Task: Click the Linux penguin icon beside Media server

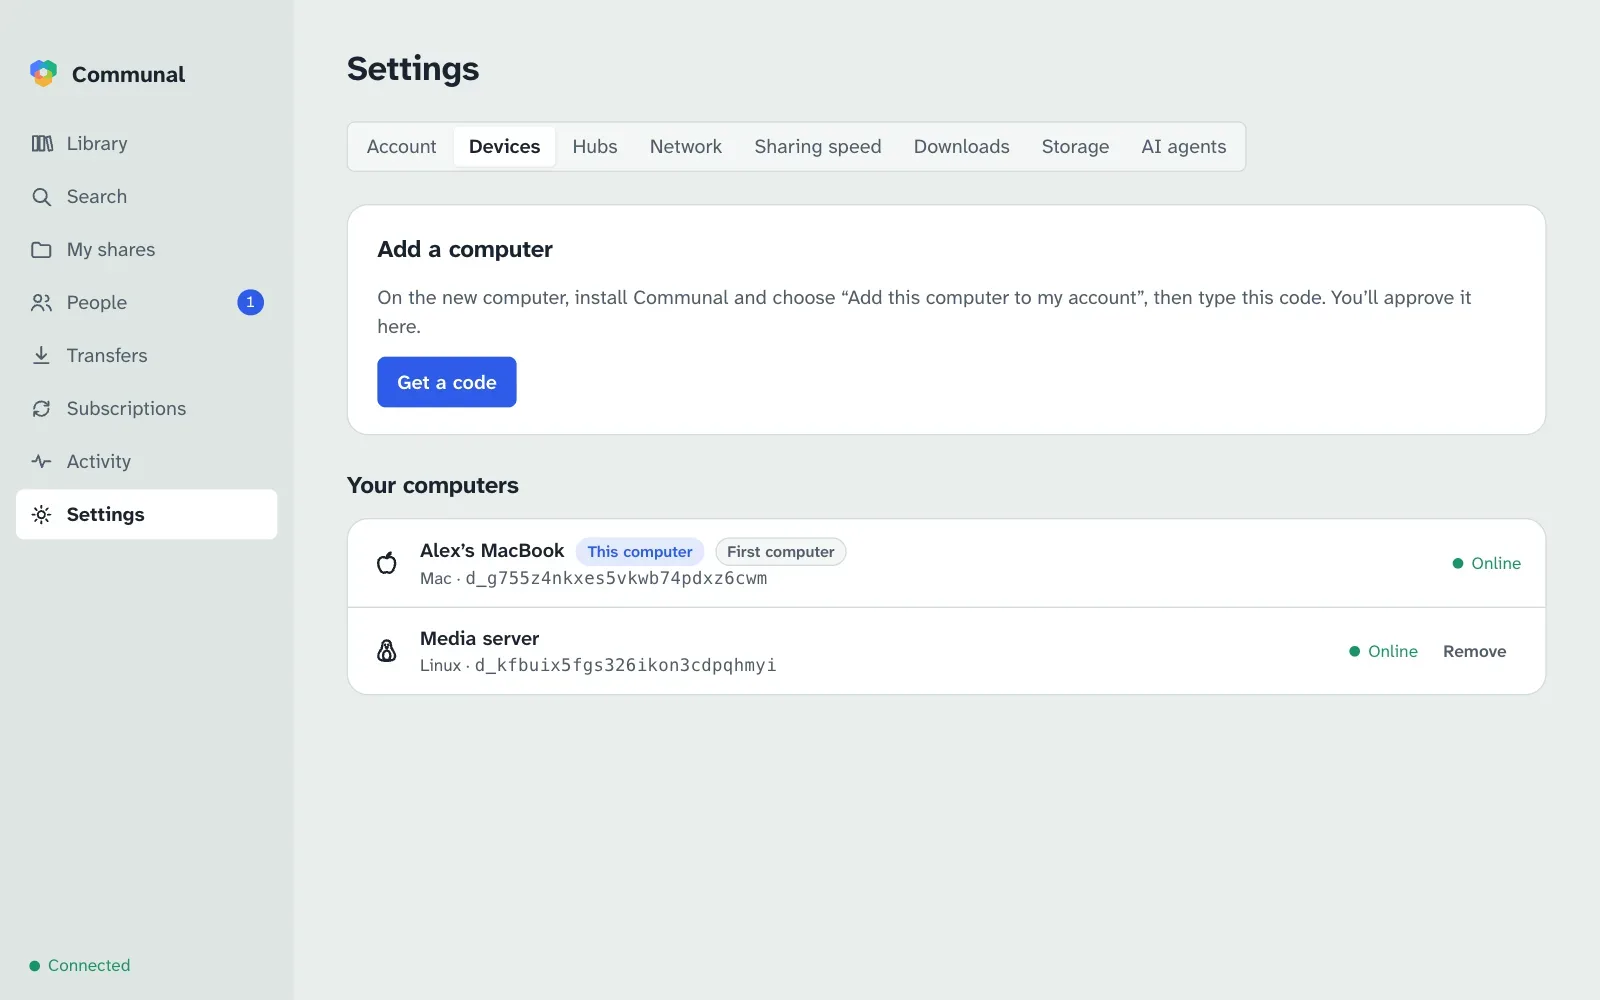Action: 387,651
